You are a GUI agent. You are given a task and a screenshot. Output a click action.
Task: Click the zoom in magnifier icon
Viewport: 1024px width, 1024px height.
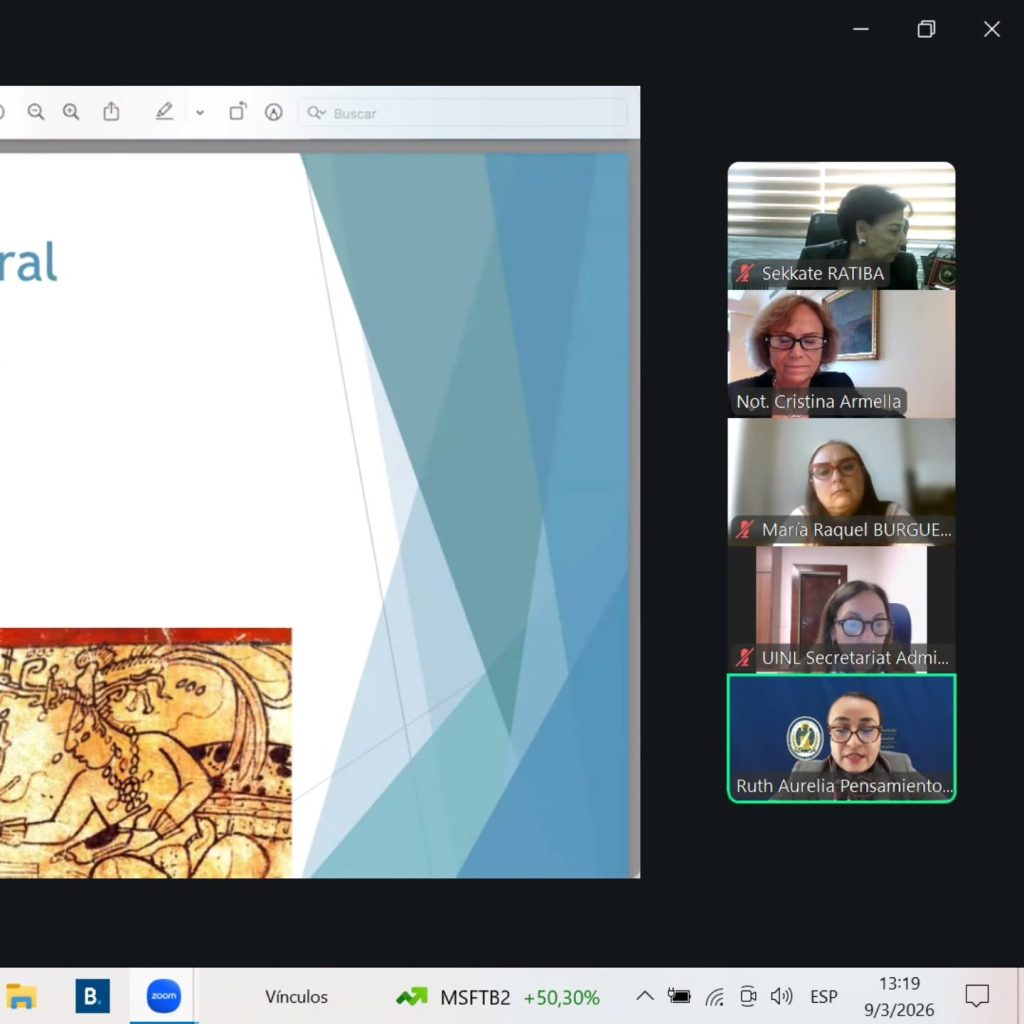(71, 112)
